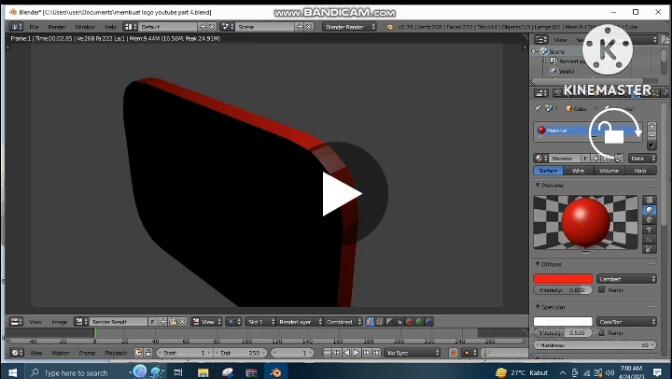
Task: Open the Data link dropdown
Action: pyautogui.click(x=642, y=158)
